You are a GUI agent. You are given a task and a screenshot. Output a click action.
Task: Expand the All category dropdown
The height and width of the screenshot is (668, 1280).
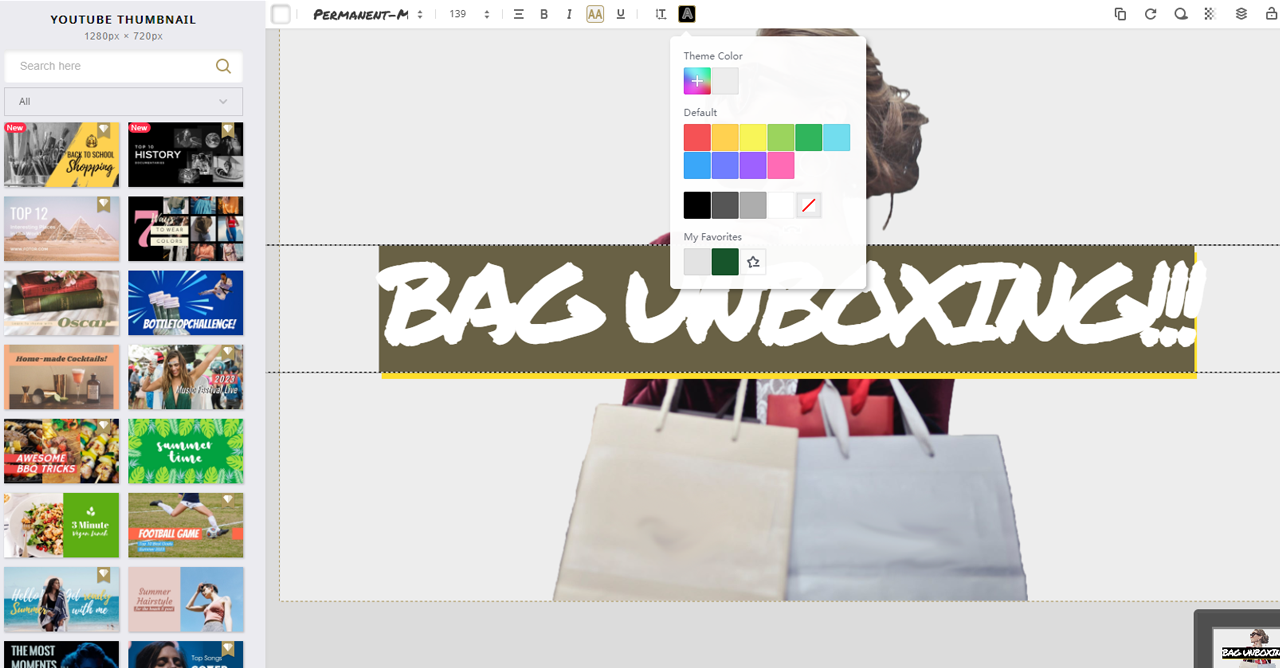(x=124, y=101)
